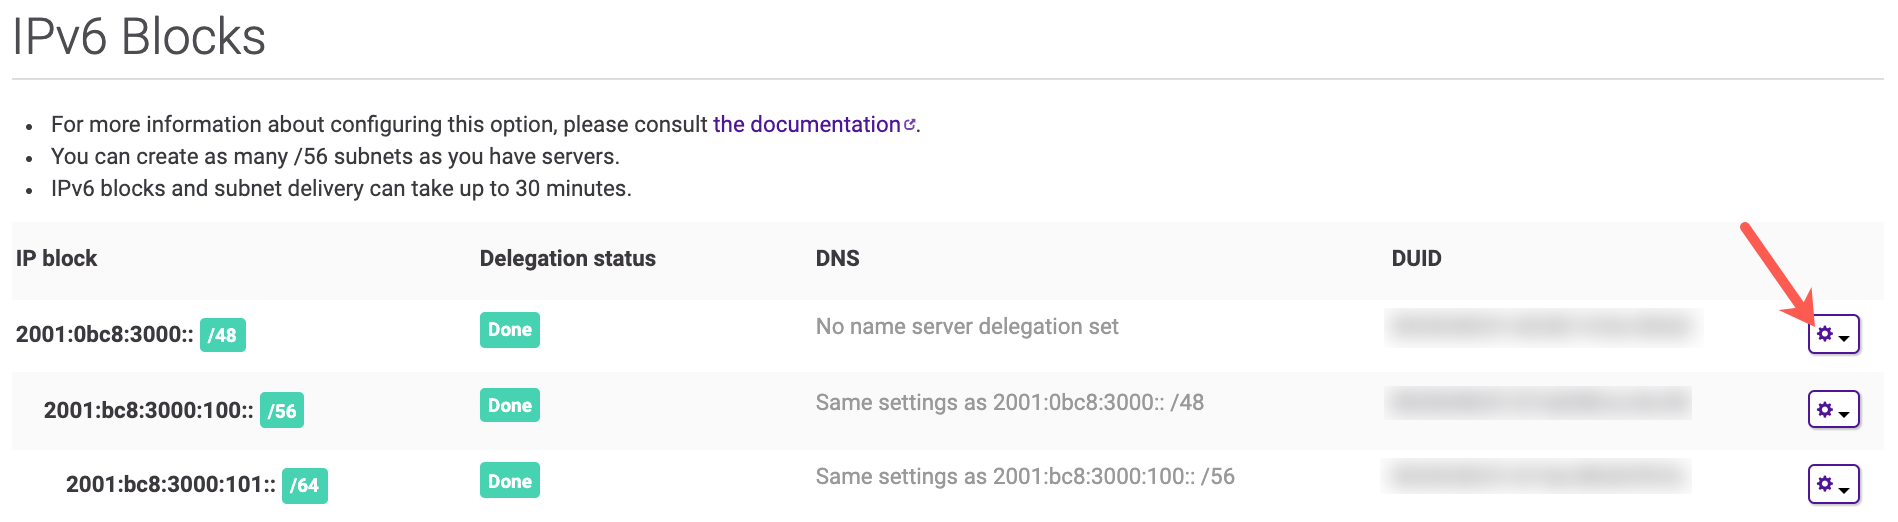
Task: Click "No name server delegation set" text
Action: (966, 327)
